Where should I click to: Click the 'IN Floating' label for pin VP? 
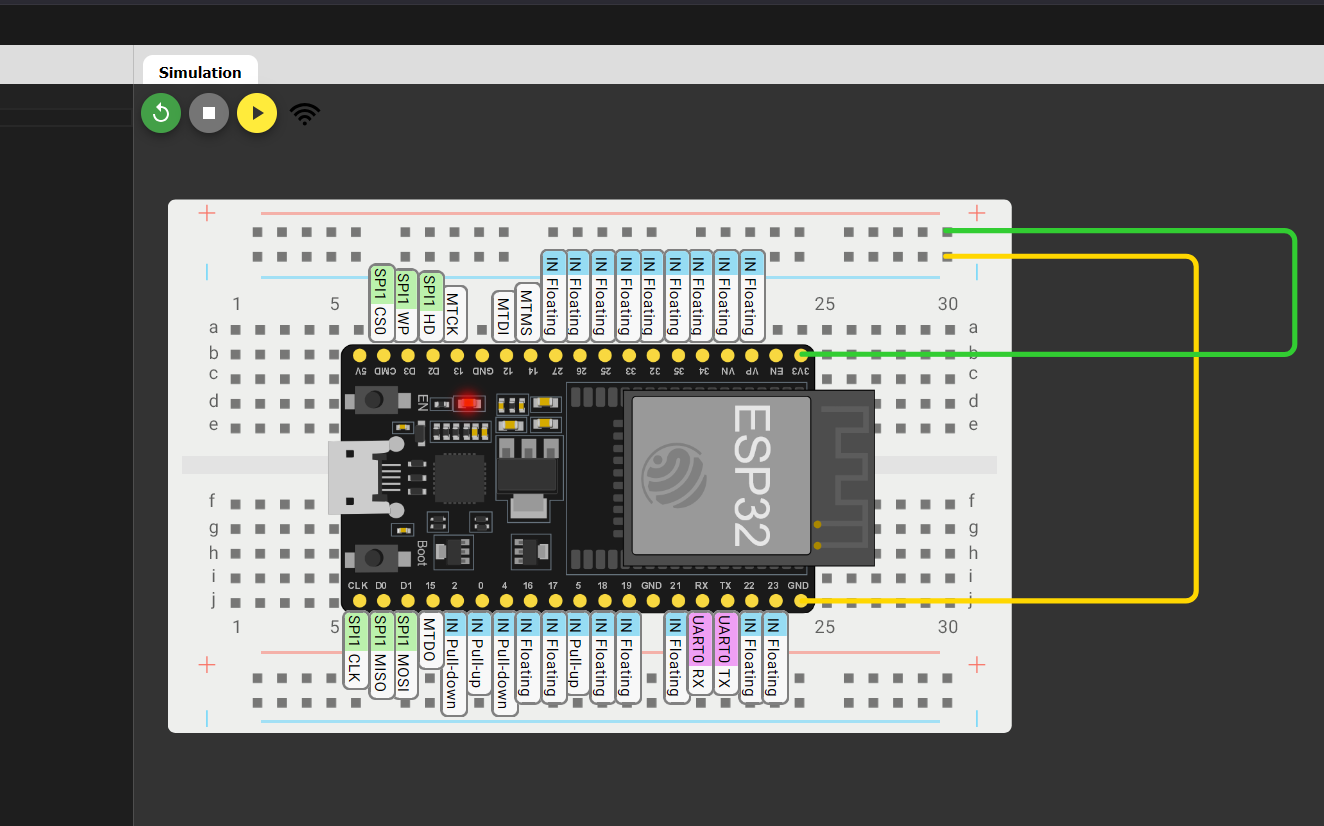point(752,296)
